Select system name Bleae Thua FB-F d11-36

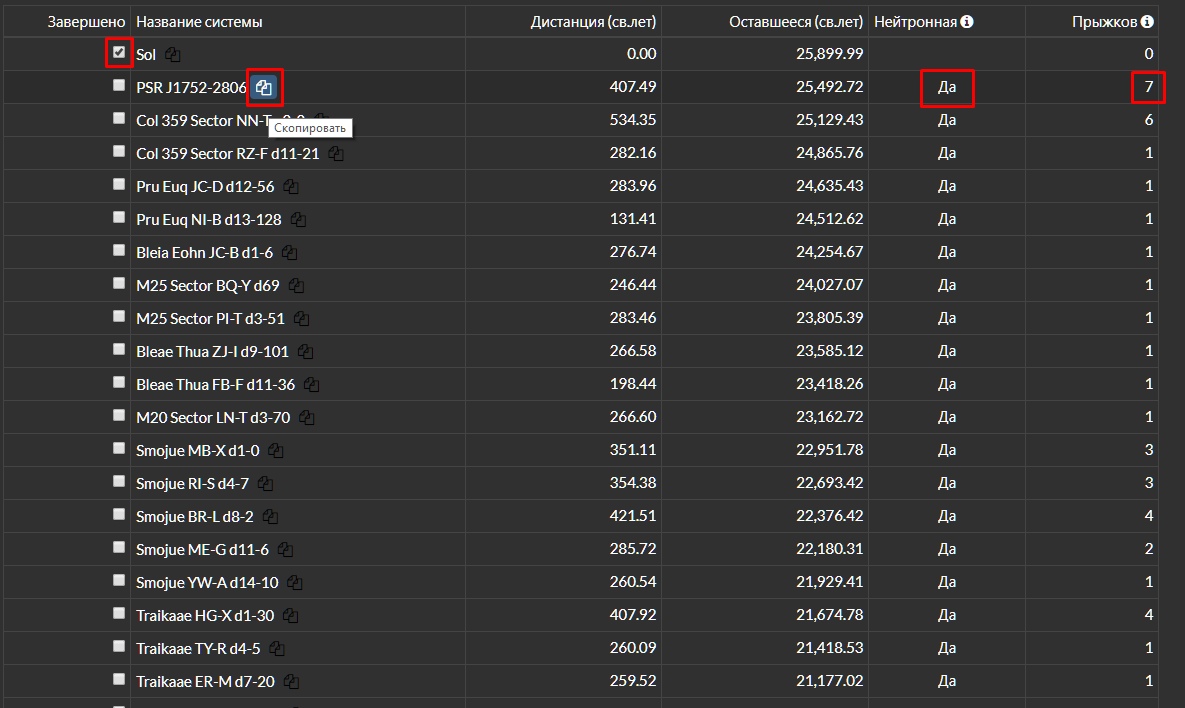(x=215, y=385)
